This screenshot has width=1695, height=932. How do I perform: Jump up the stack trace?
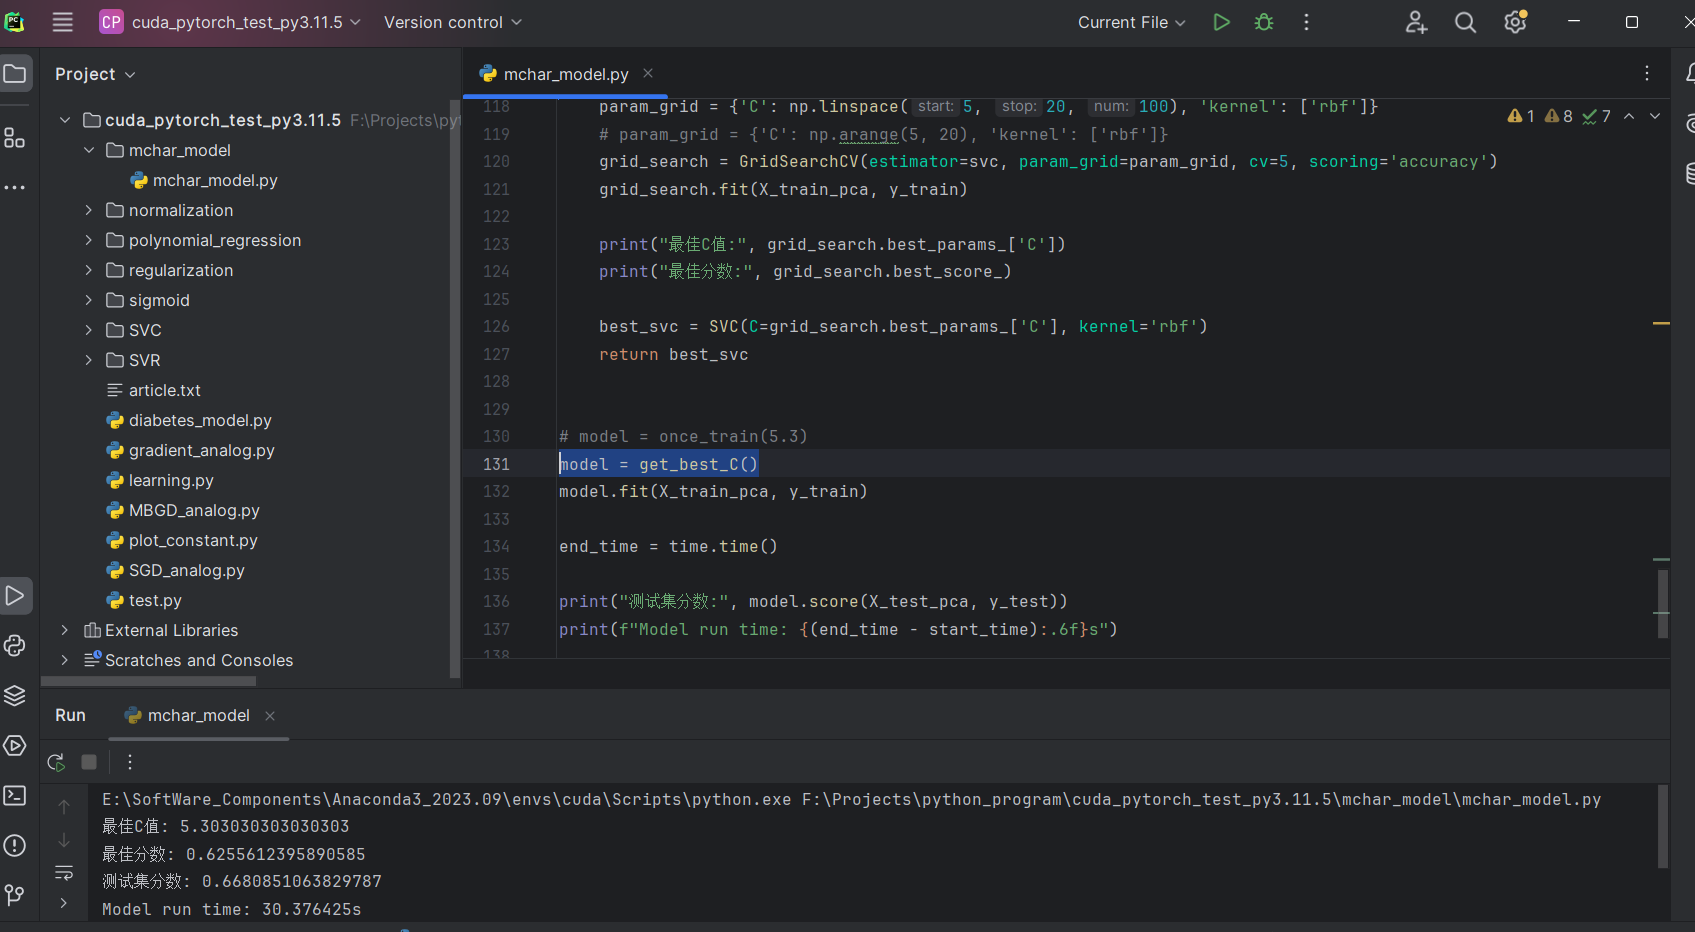click(x=64, y=806)
